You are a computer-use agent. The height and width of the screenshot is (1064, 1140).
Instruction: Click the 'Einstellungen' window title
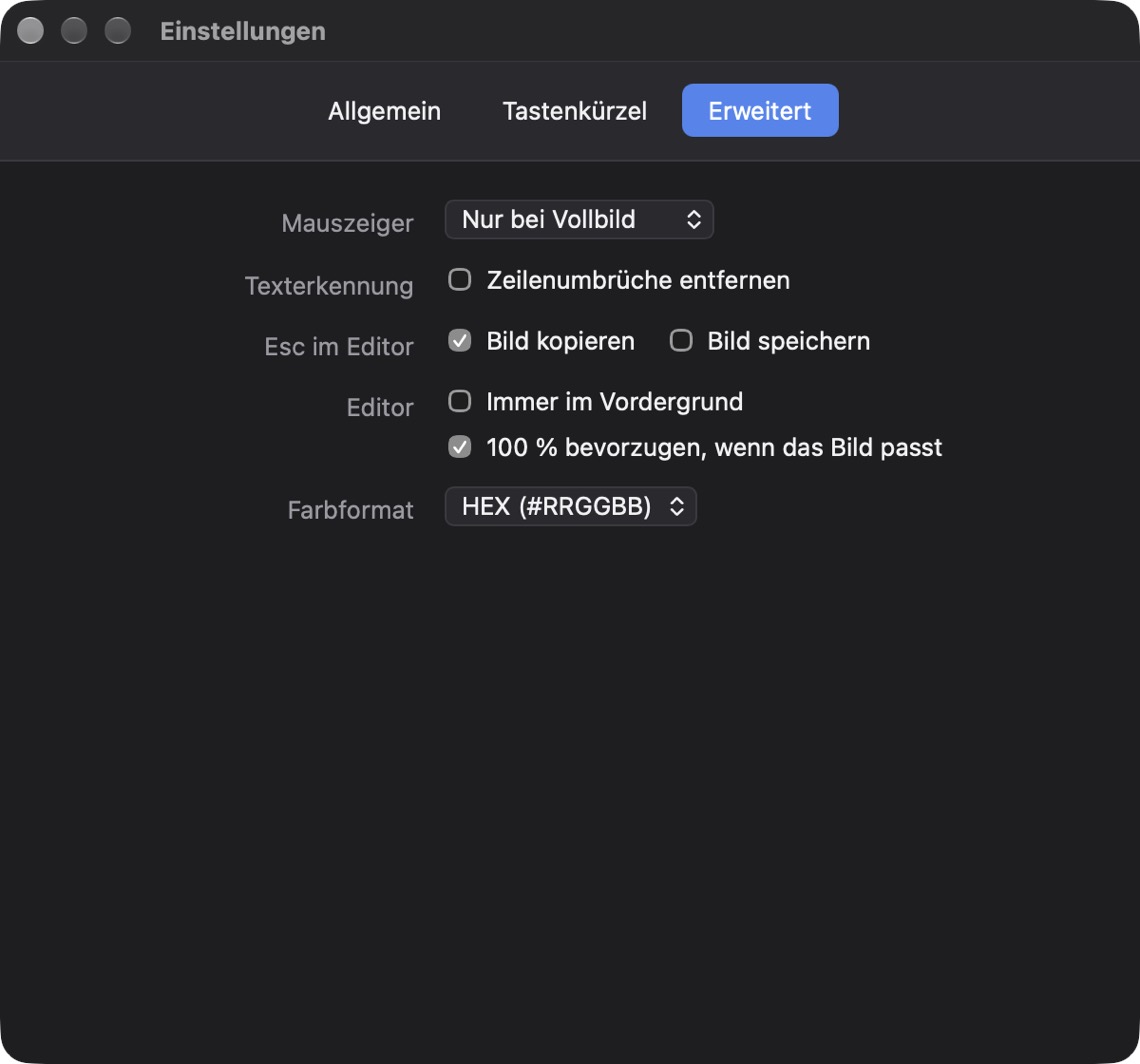(243, 31)
